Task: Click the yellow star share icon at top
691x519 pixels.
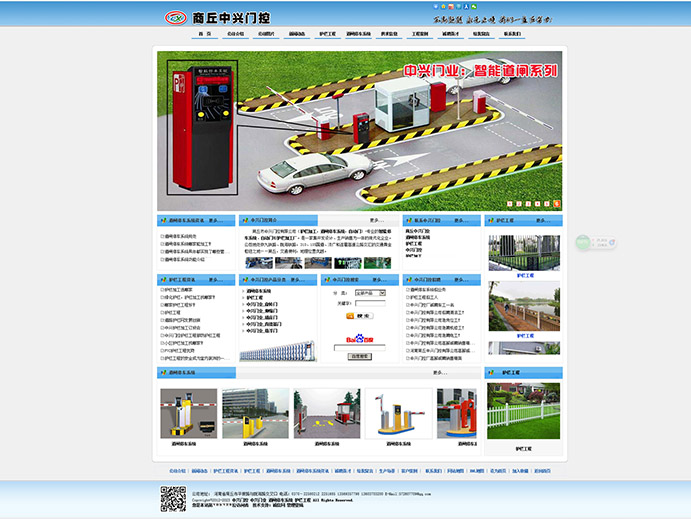Action: pyautogui.click(x=443, y=7)
